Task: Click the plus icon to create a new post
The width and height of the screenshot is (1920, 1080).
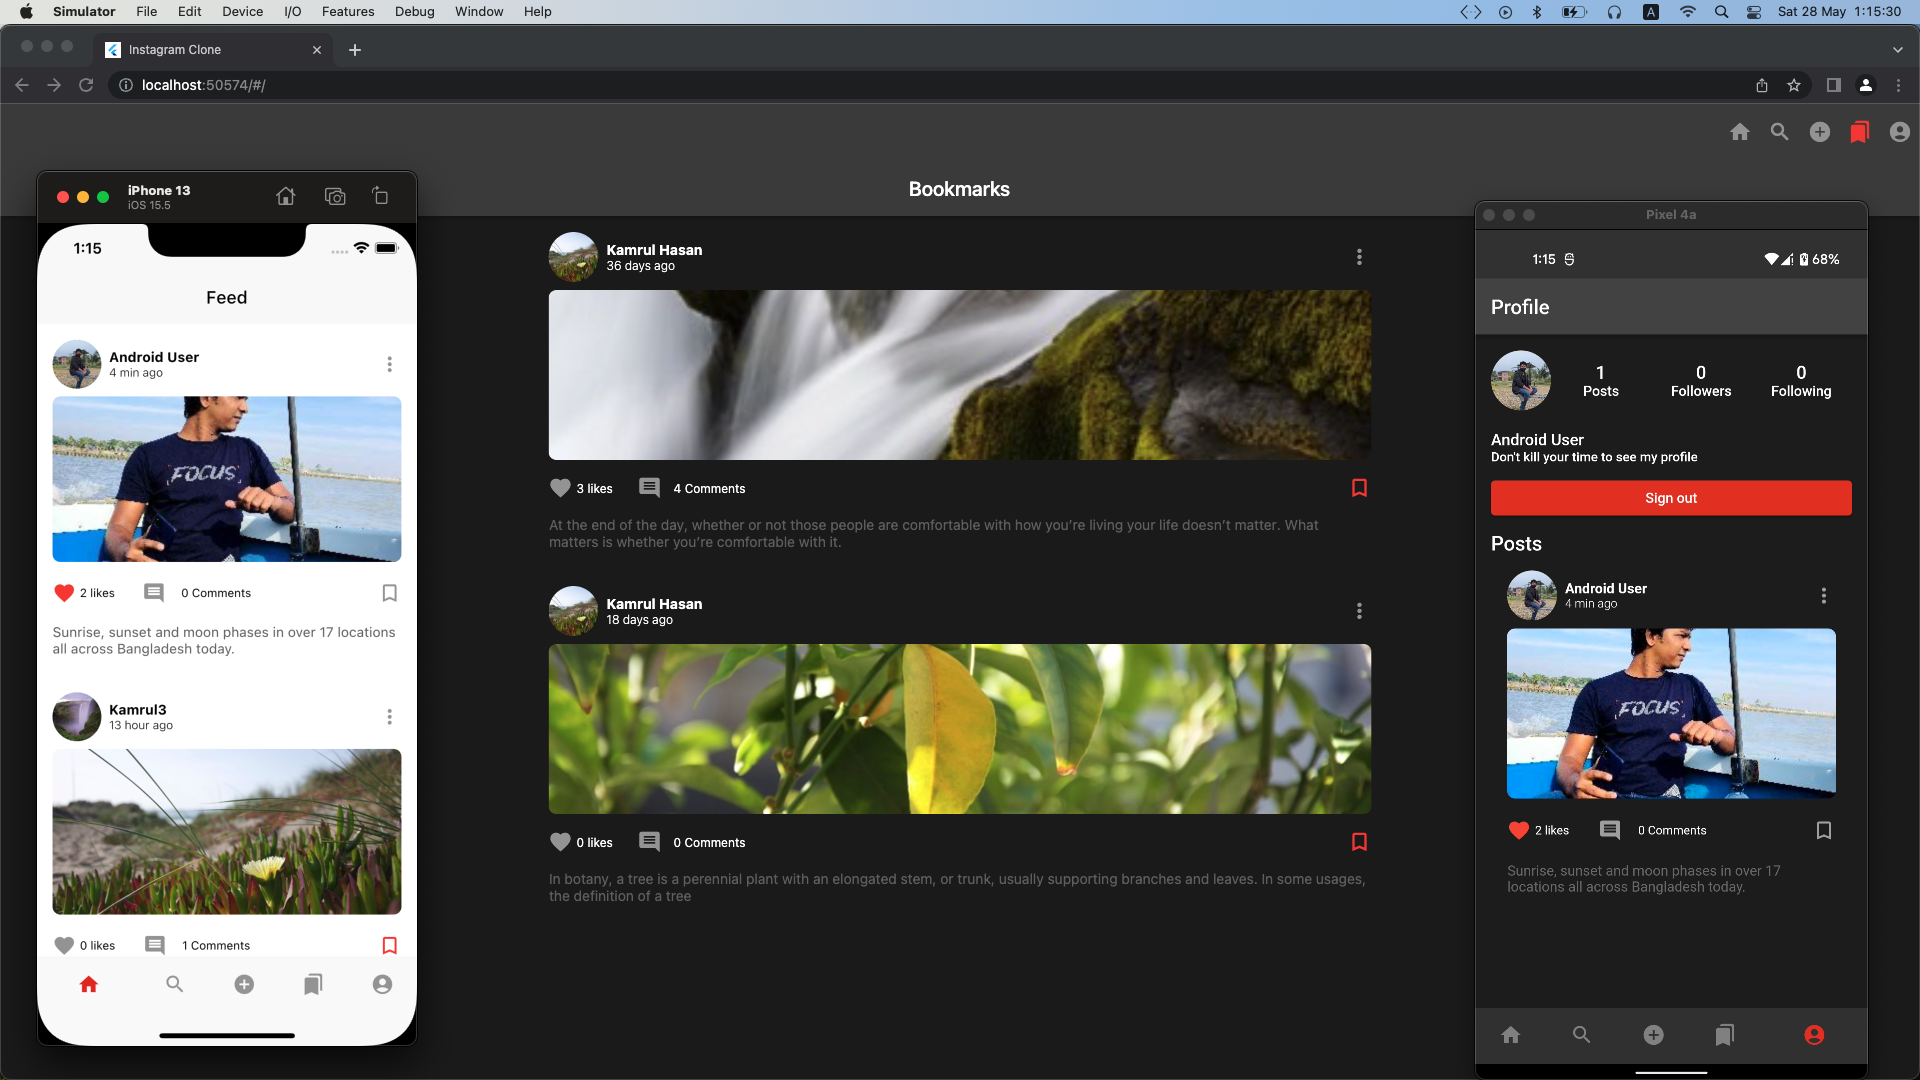Action: (x=1819, y=131)
